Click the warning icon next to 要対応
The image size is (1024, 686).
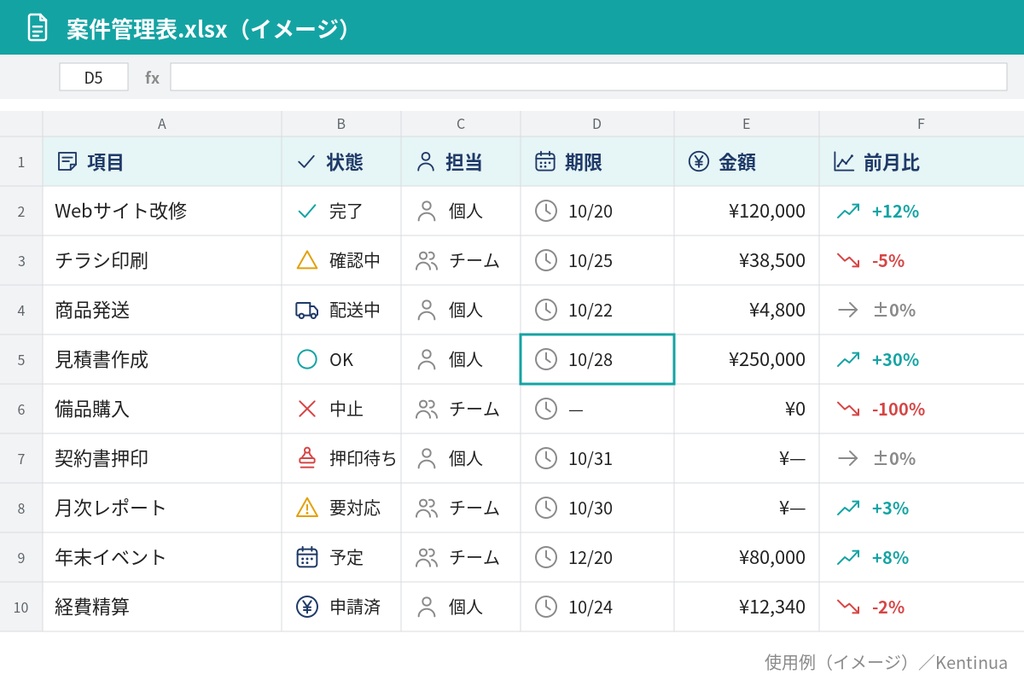[307, 508]
